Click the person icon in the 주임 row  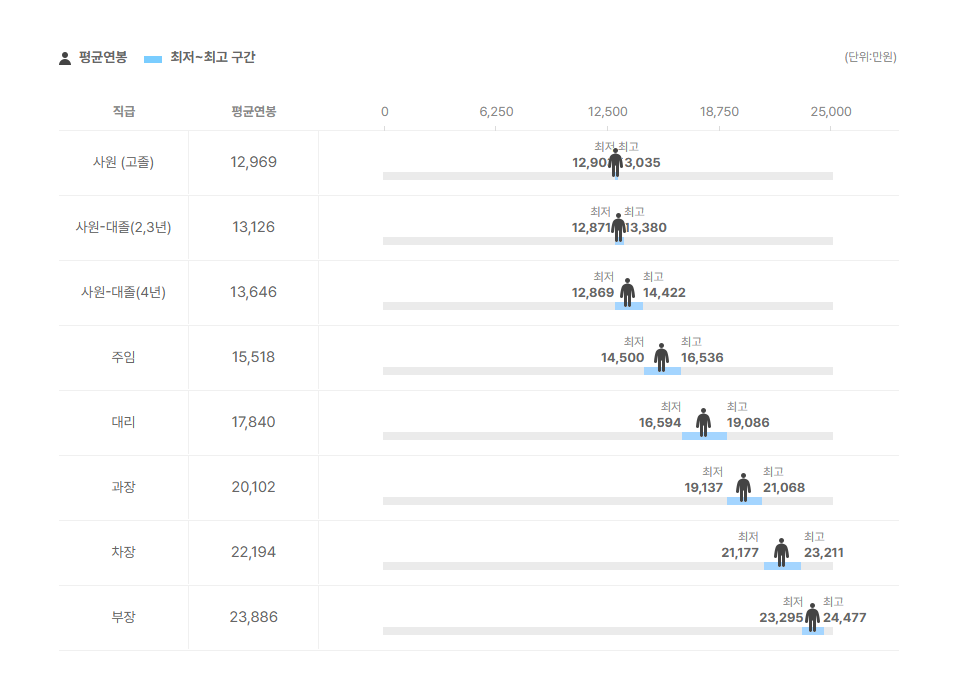661,357
